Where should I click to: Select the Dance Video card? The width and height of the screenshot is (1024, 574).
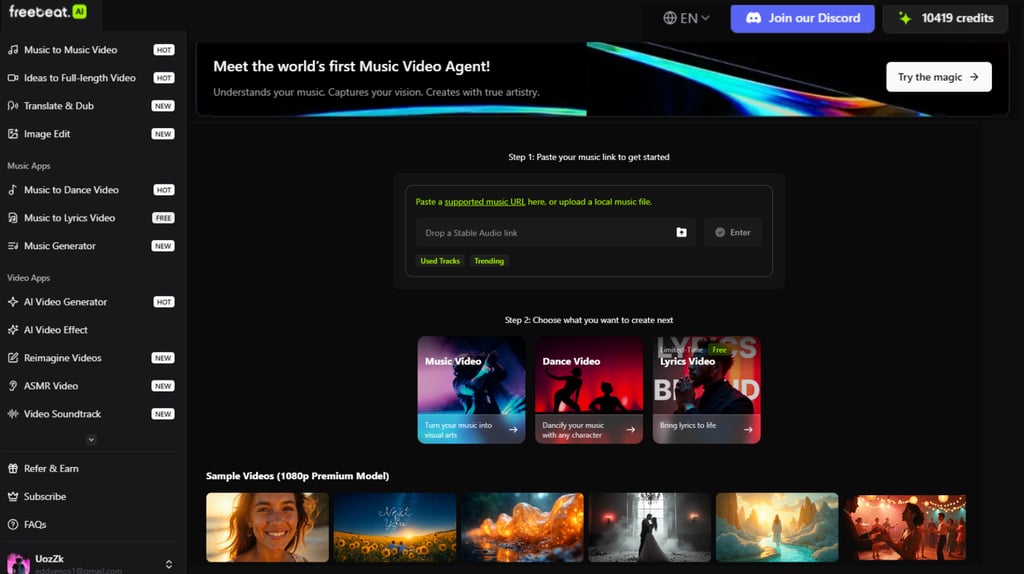[589, 390]
